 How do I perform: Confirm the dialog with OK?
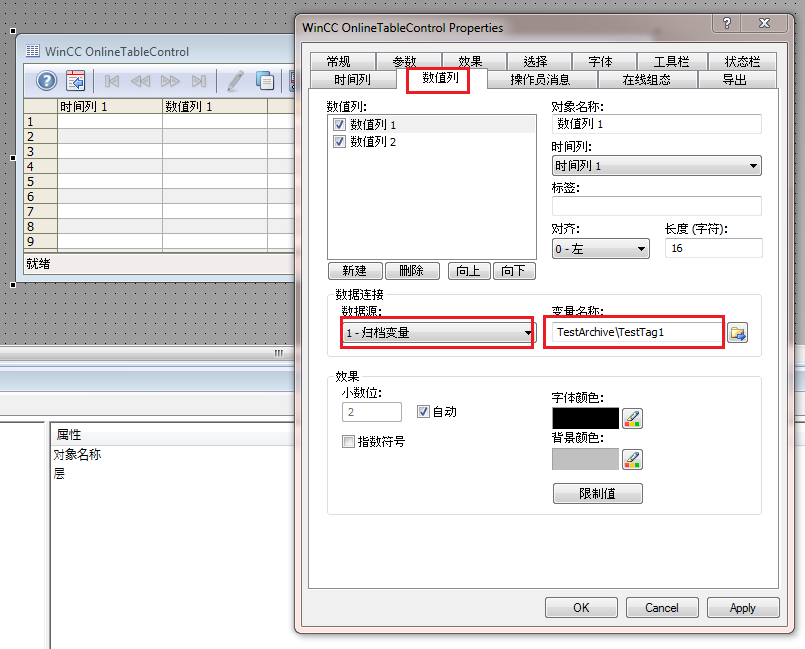[581, 608]
